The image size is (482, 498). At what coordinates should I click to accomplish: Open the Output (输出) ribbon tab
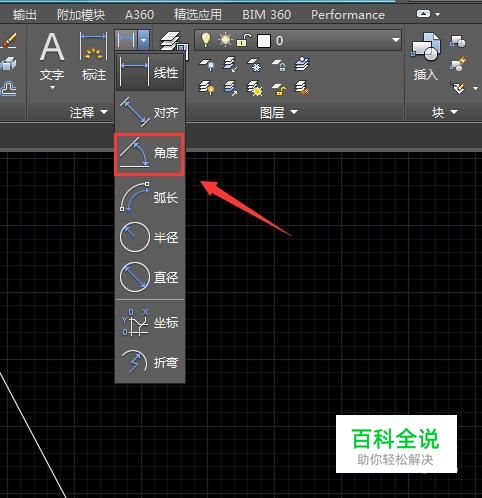click(x=24, y=15)
